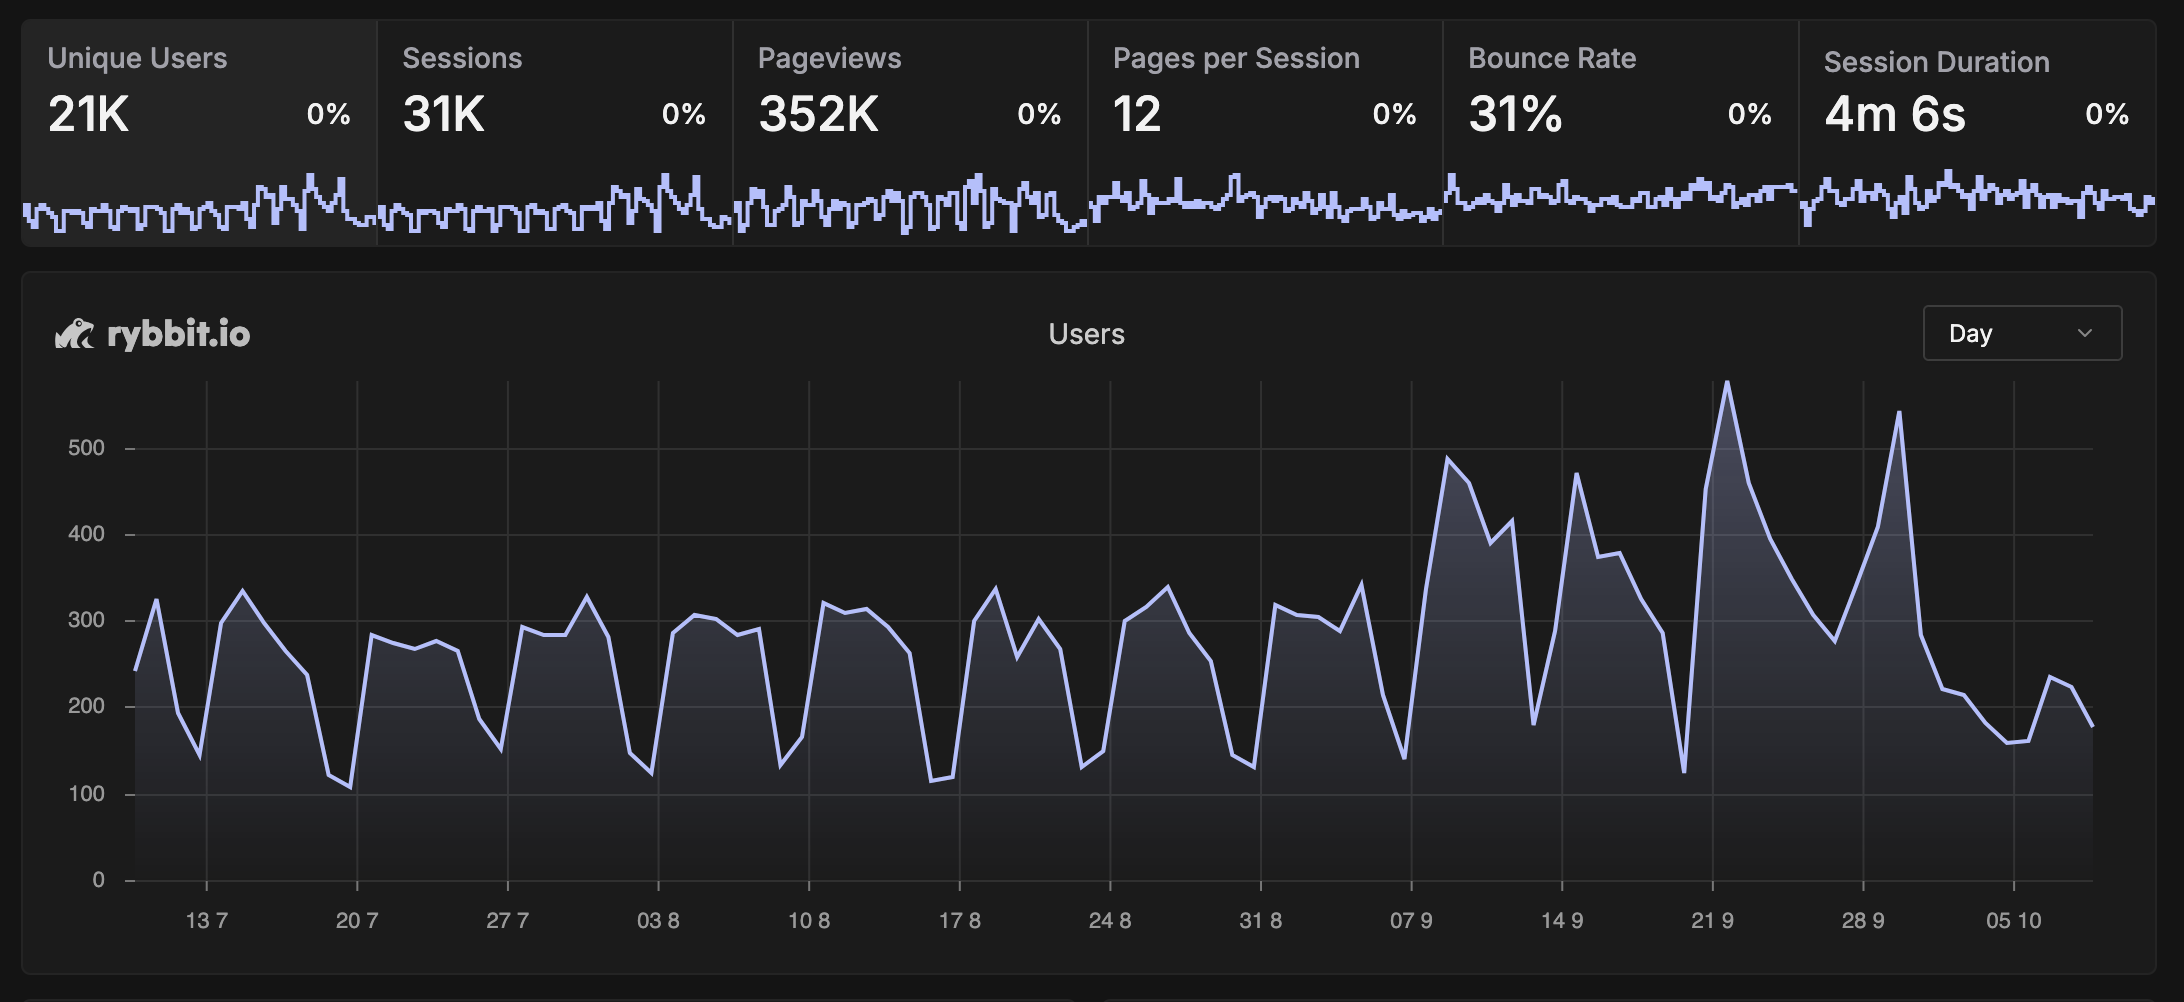The width and height of the screenshot is (2184, 1002).
Task: Select the Unique Users metric card
Action: click(x=199, y=90)
